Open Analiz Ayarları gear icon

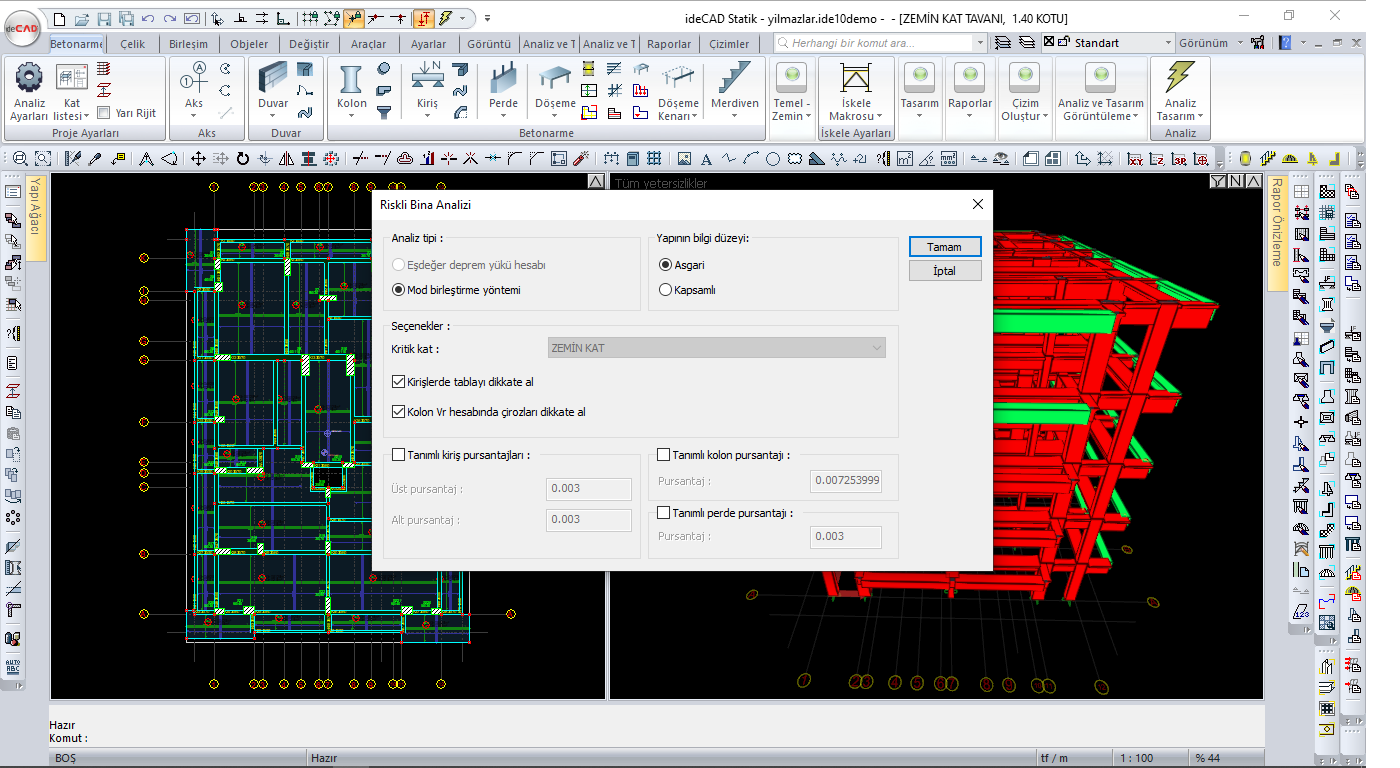29,78
